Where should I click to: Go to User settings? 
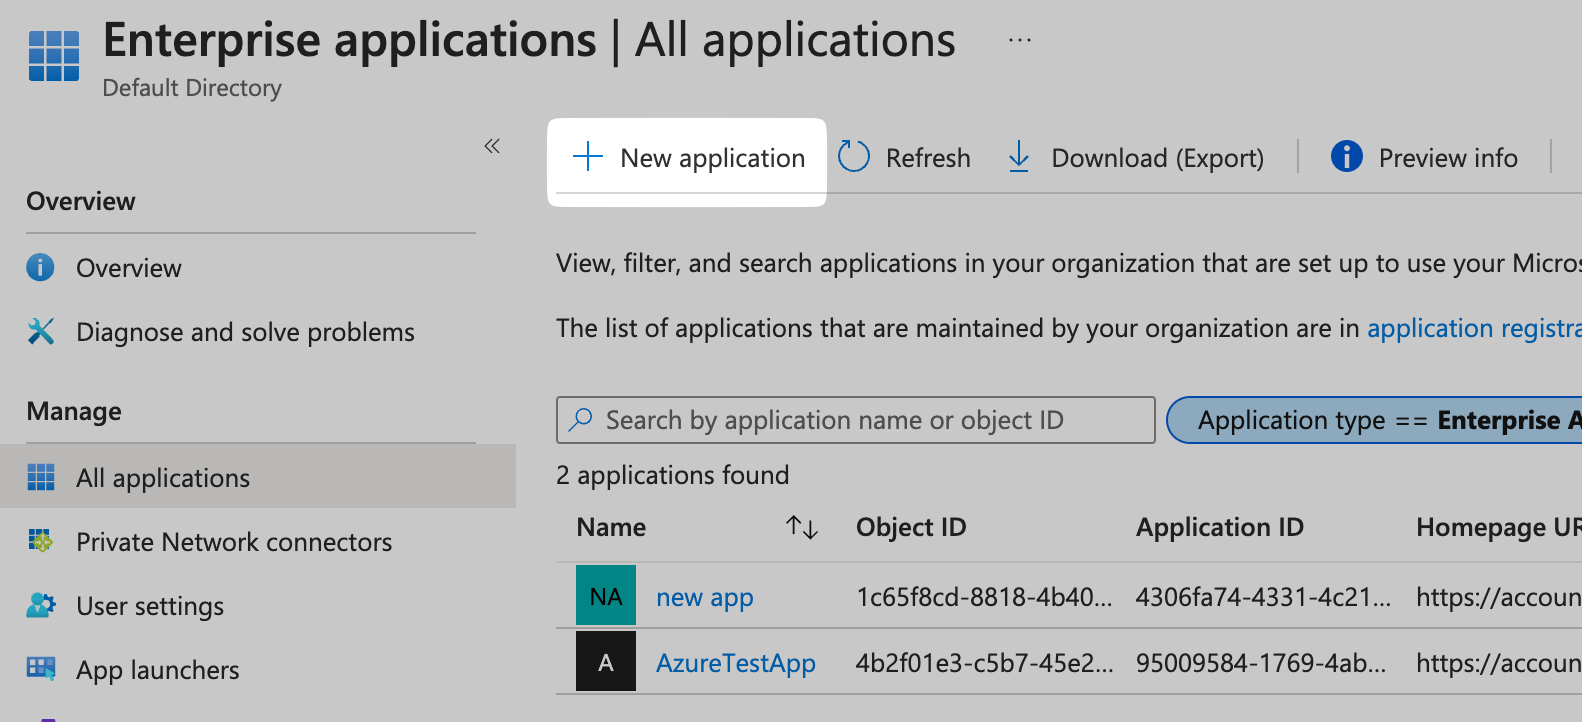tap(150, 606)
